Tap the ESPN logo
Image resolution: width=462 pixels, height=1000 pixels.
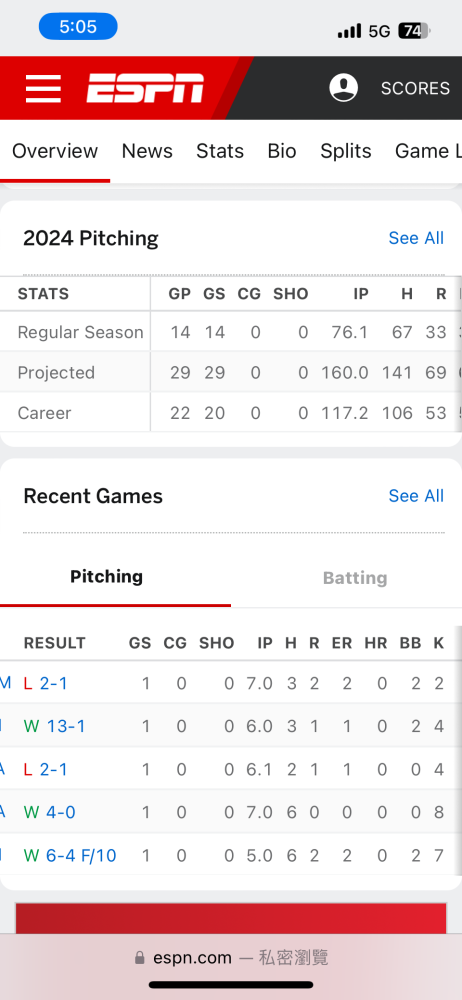pos(145,88)
